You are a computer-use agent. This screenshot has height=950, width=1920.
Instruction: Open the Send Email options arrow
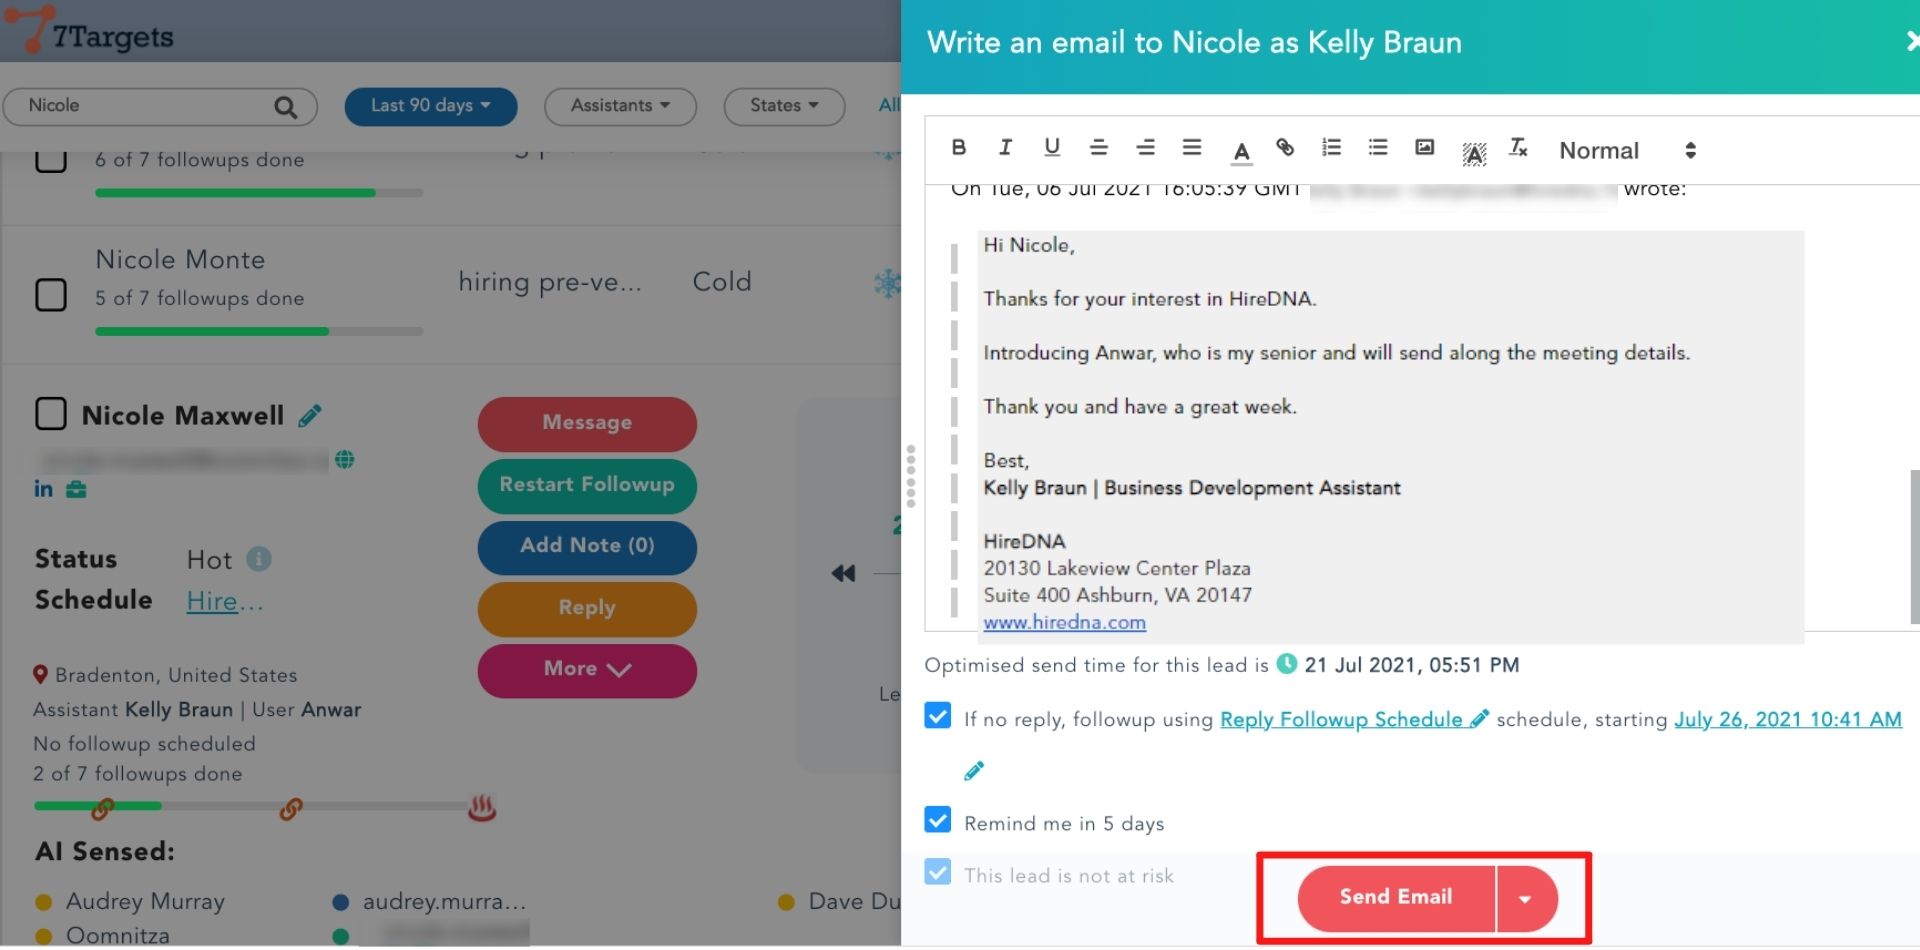tap(1525, 898)
